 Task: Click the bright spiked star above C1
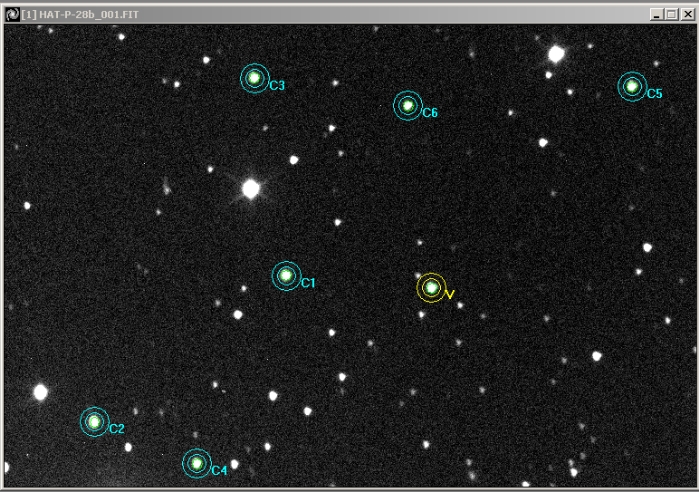pyautogui.click(x=251, y=188)
